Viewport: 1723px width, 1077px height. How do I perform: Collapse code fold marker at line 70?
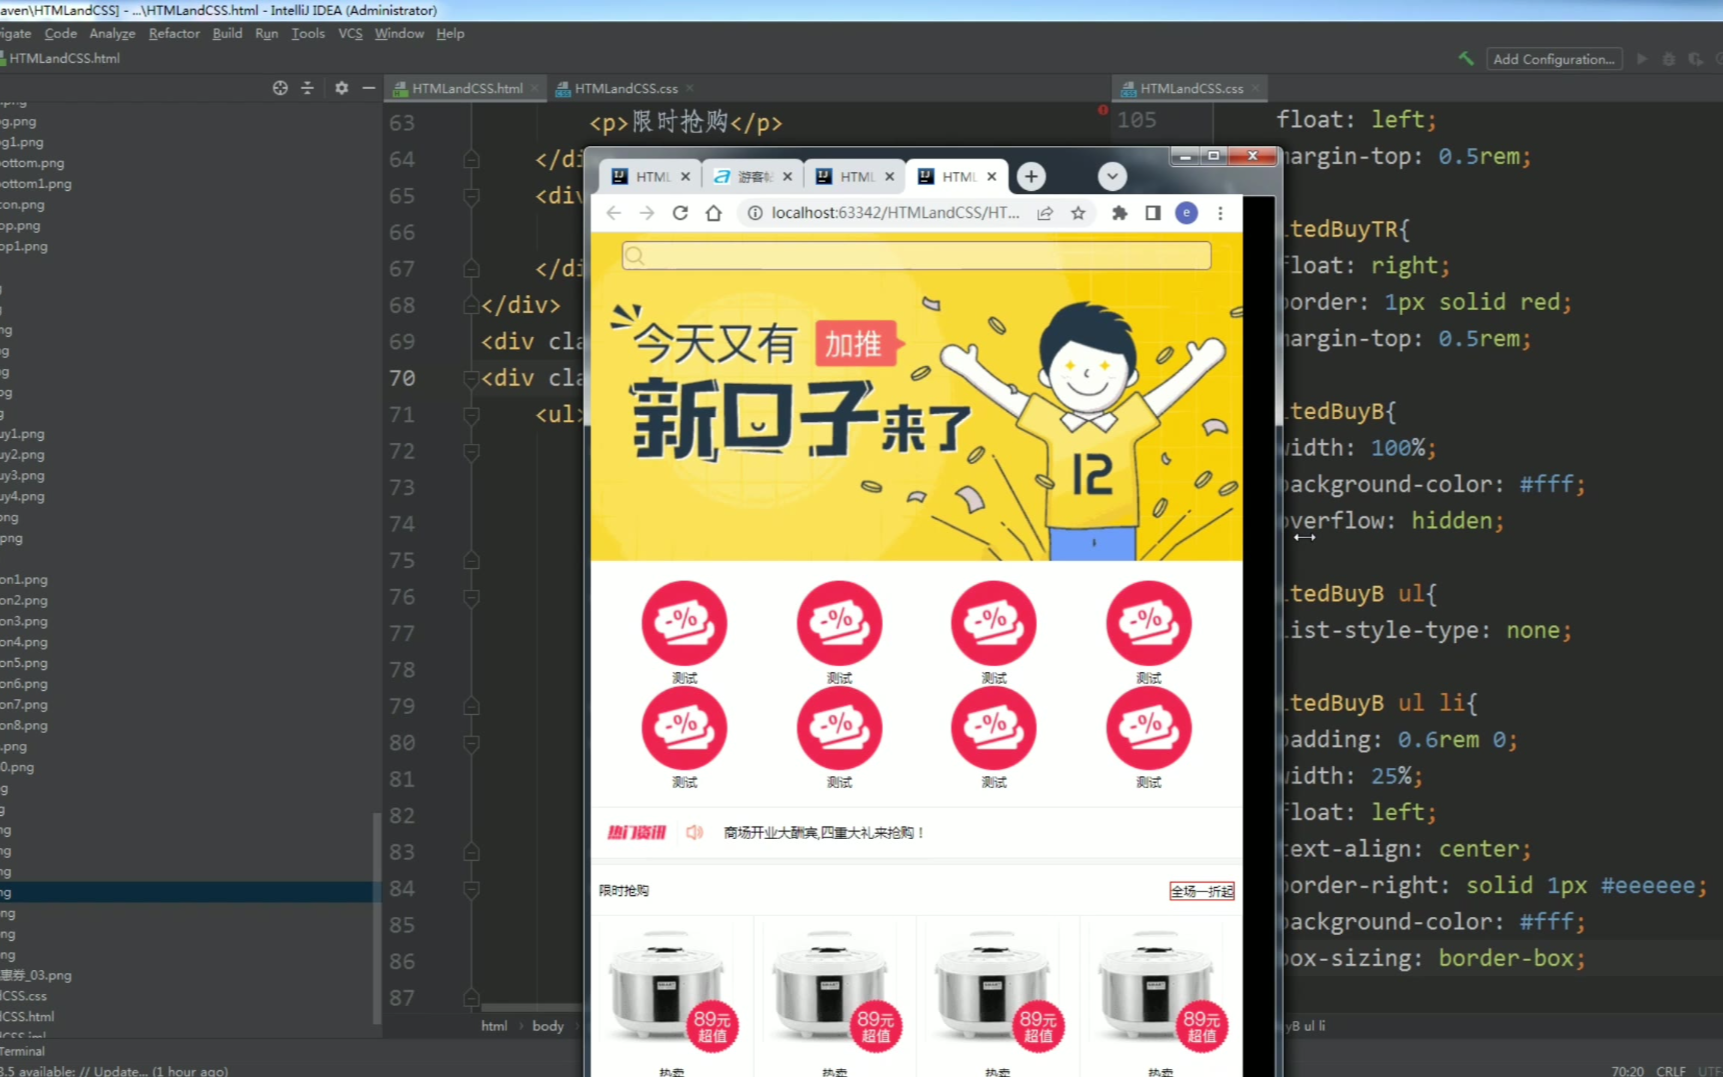[x=471, y=378]
